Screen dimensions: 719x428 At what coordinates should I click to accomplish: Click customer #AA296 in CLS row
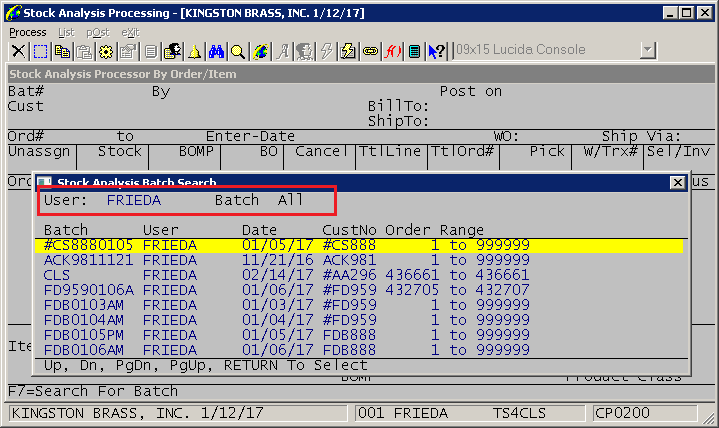pyautogui.click(x=349, y=275)
